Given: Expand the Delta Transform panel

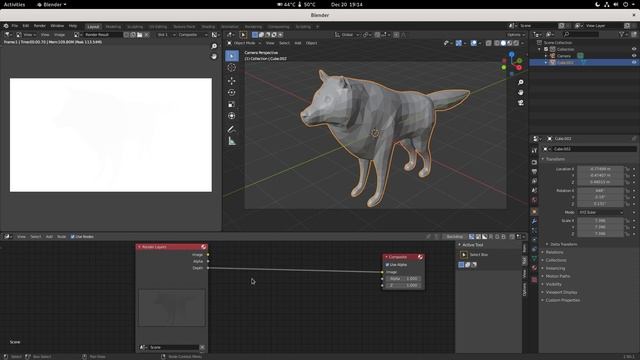Looking at the screenshot, I should [x=563, y=244].
